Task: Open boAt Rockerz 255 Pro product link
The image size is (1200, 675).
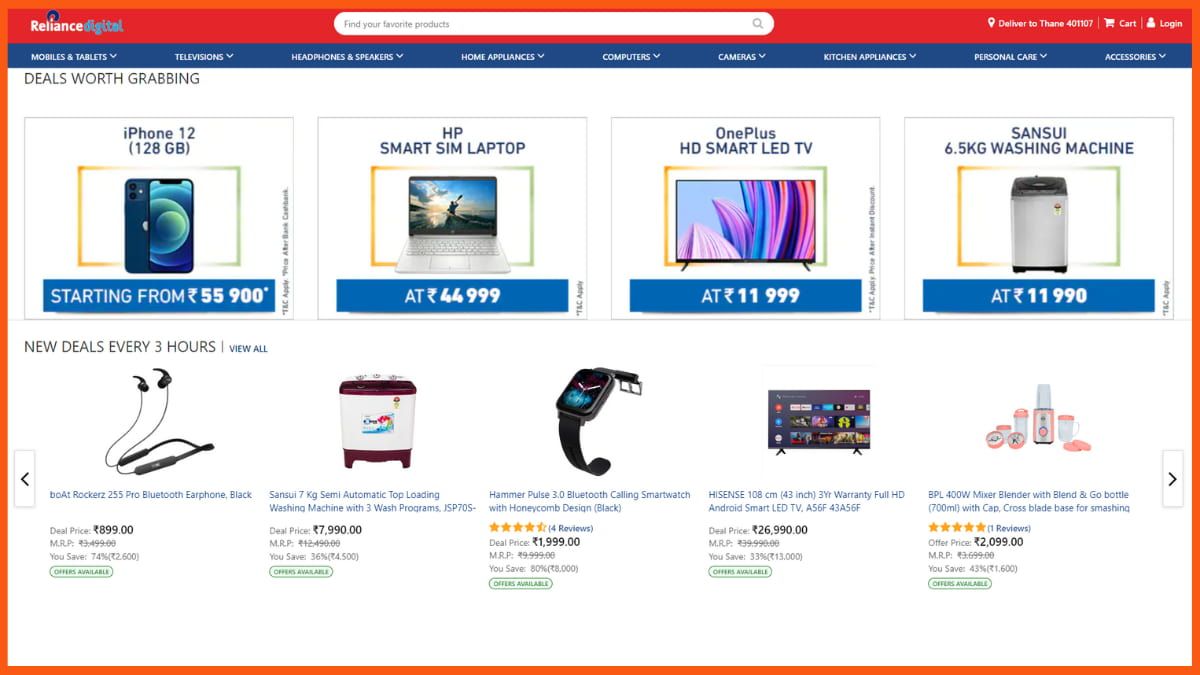Action: 151,495
